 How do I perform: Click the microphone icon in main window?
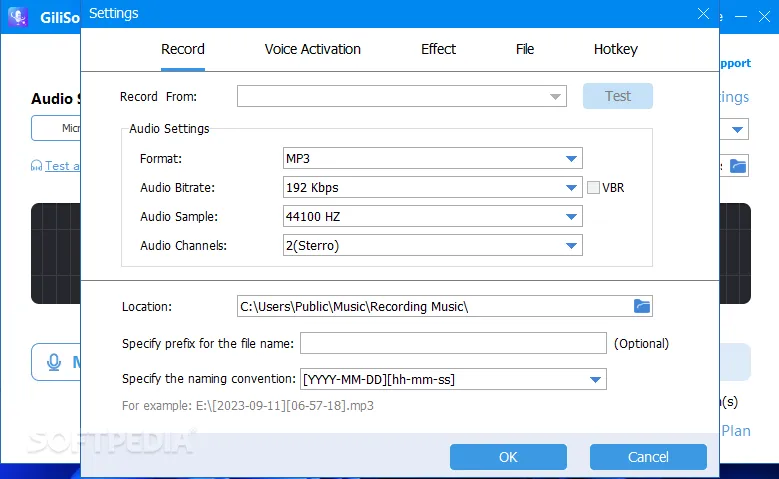(x=54, y=362)
